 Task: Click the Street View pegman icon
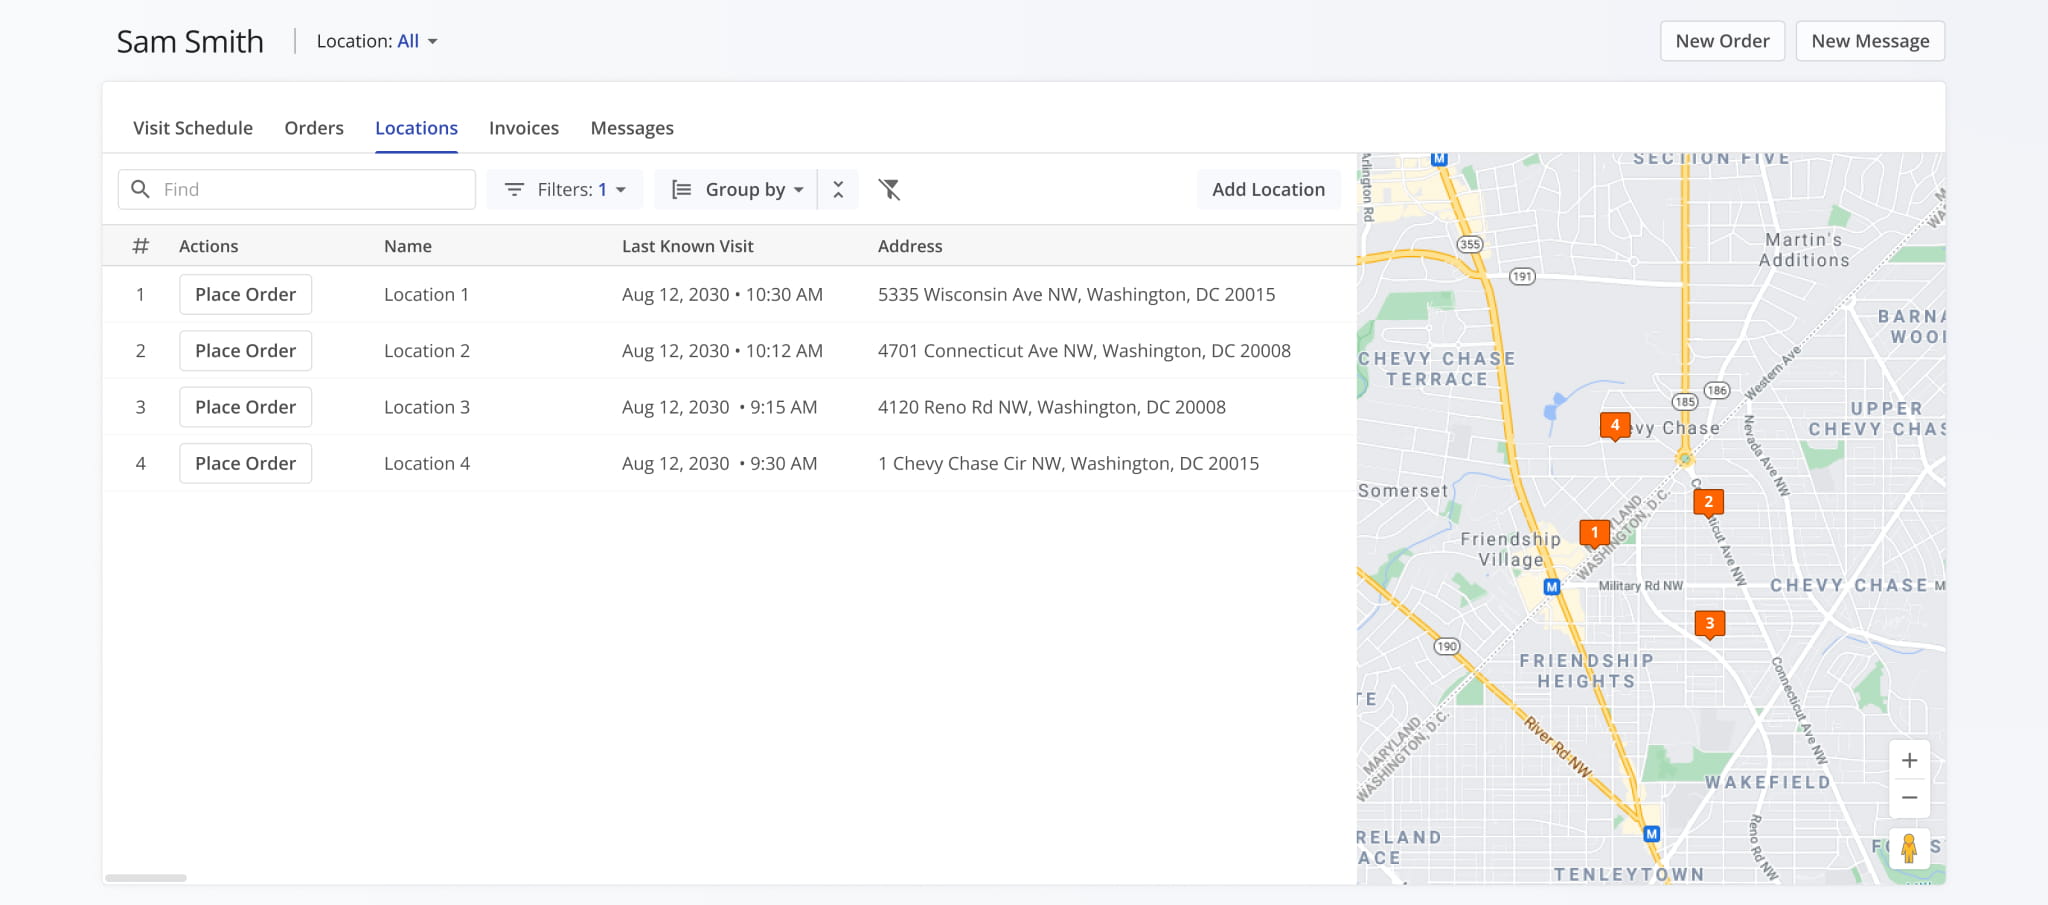(x=1908, y=848)
